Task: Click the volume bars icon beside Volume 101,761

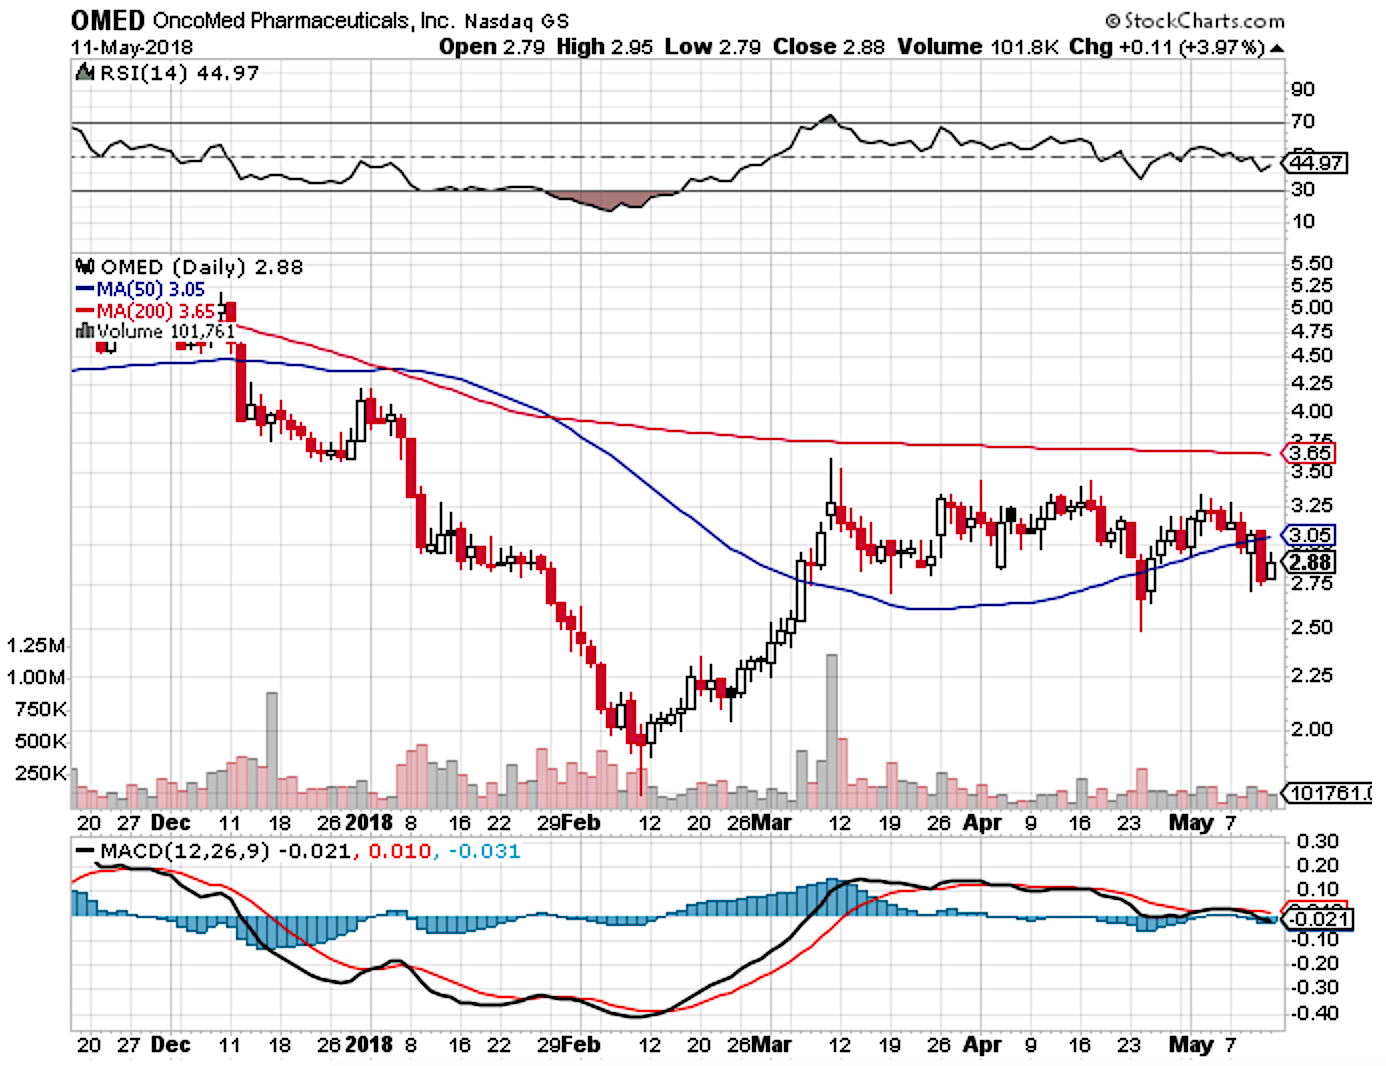Action: (86, 331)
